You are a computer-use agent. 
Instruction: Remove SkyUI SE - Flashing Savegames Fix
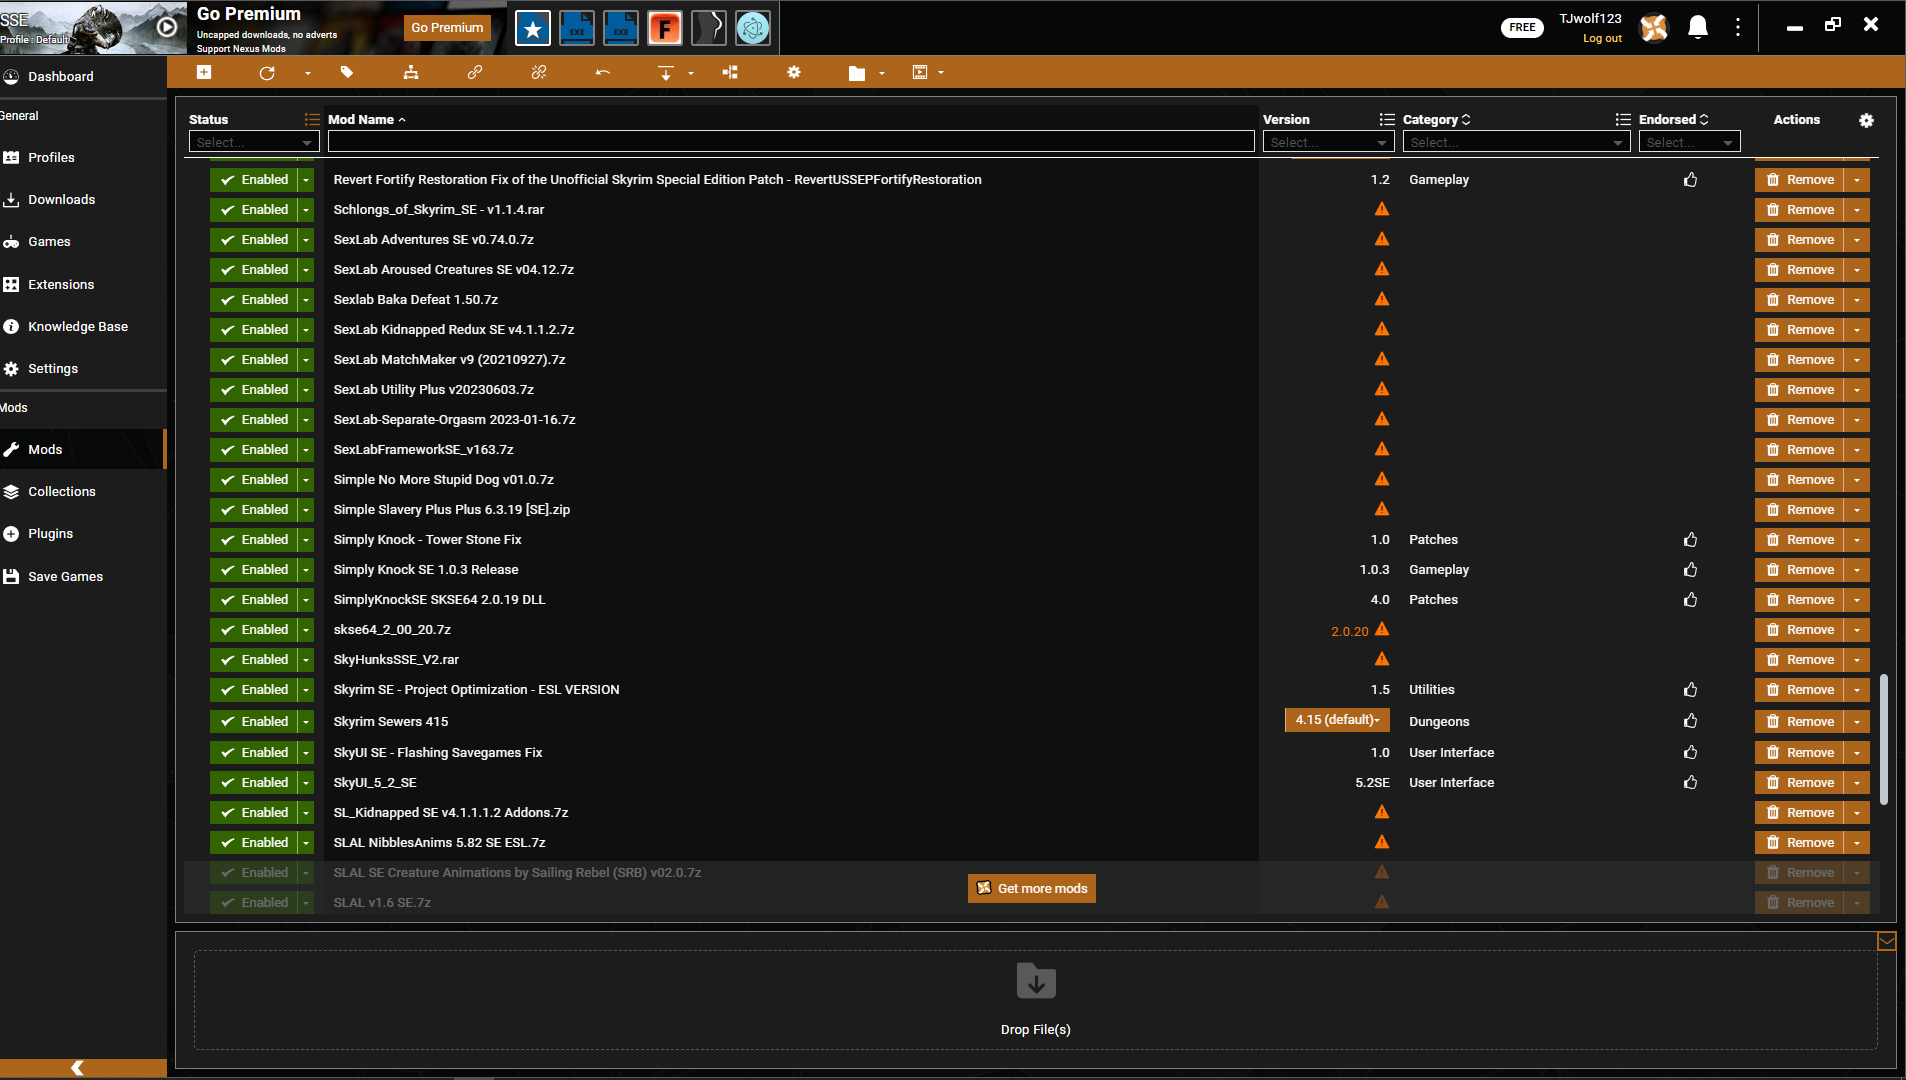tap(1800, 753)
